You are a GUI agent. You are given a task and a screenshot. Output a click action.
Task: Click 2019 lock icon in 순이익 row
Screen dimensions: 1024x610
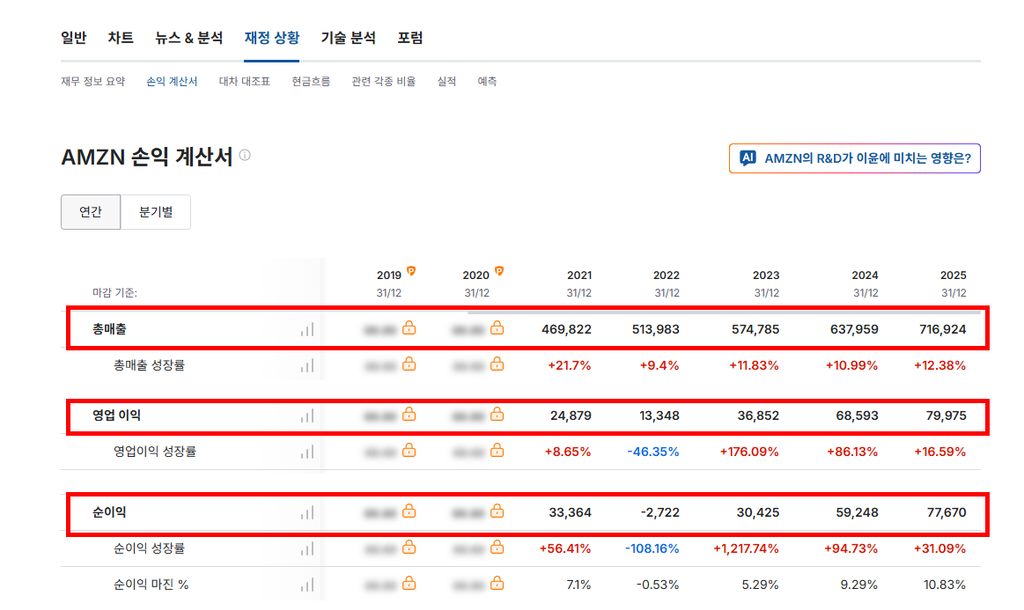pos(409,511)
